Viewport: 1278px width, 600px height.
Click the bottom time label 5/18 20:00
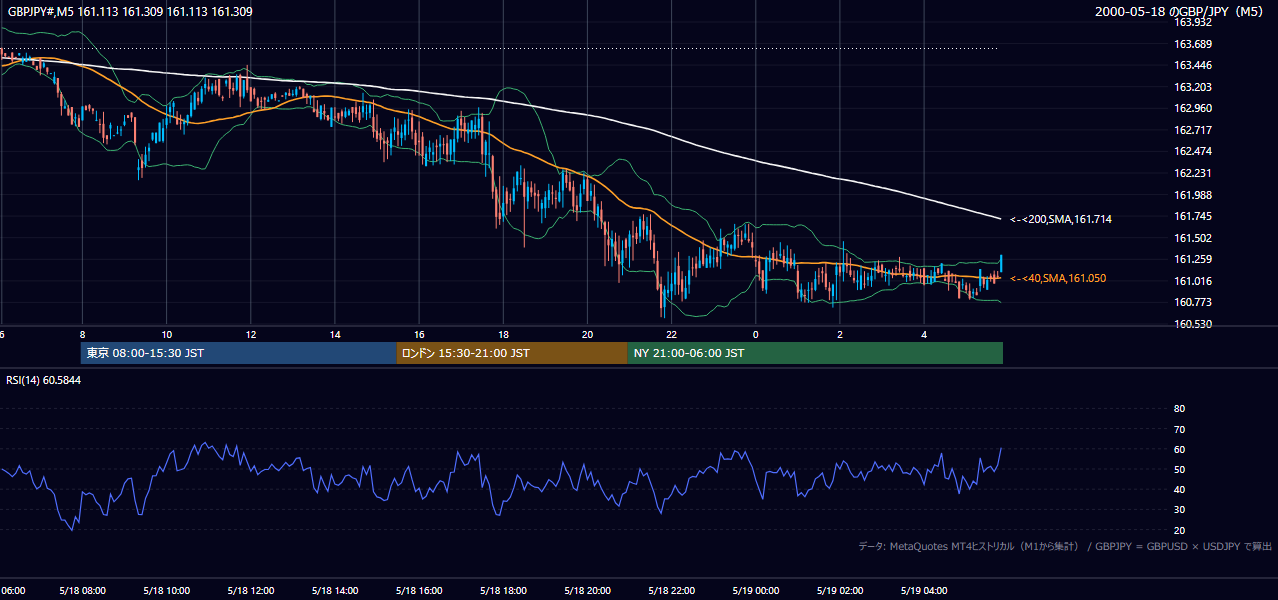click(x=586, y=590)
